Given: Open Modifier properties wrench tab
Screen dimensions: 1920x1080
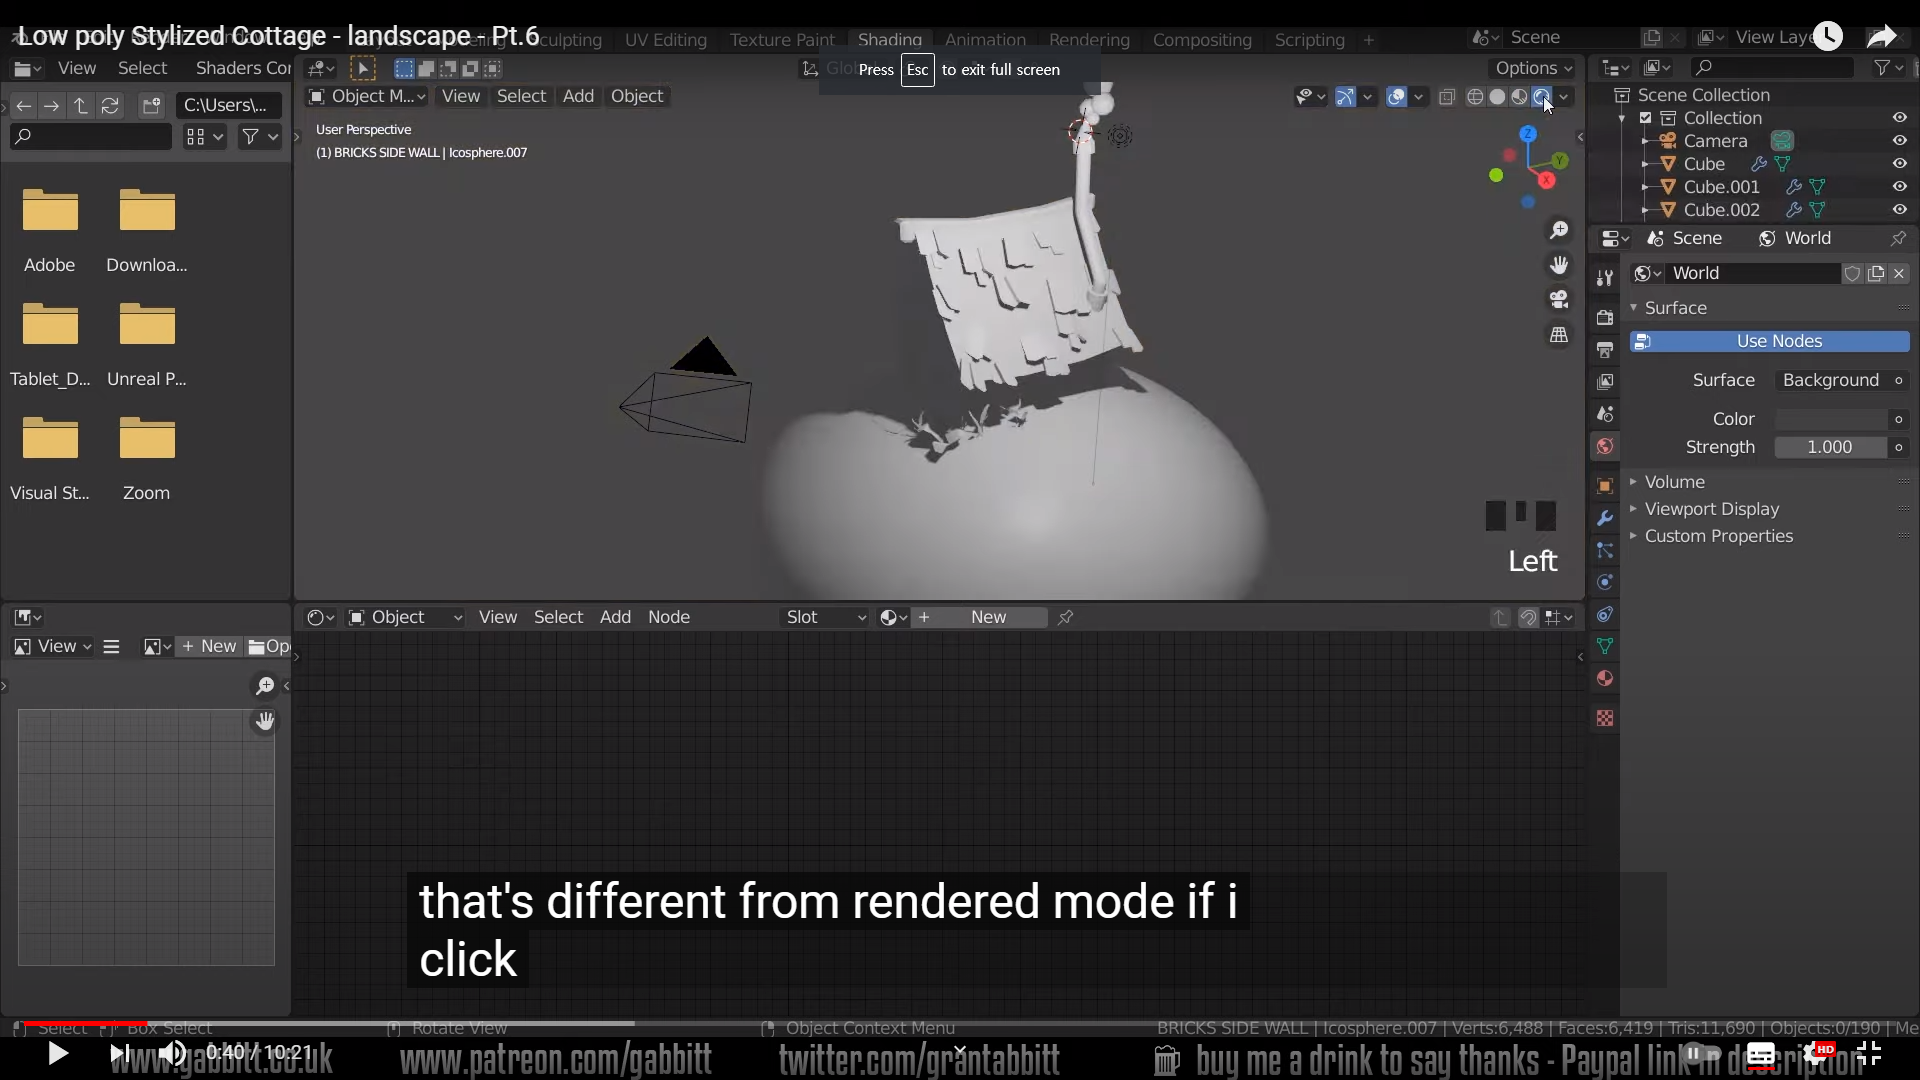Looking at the screenshot, I should [1605, 518].
